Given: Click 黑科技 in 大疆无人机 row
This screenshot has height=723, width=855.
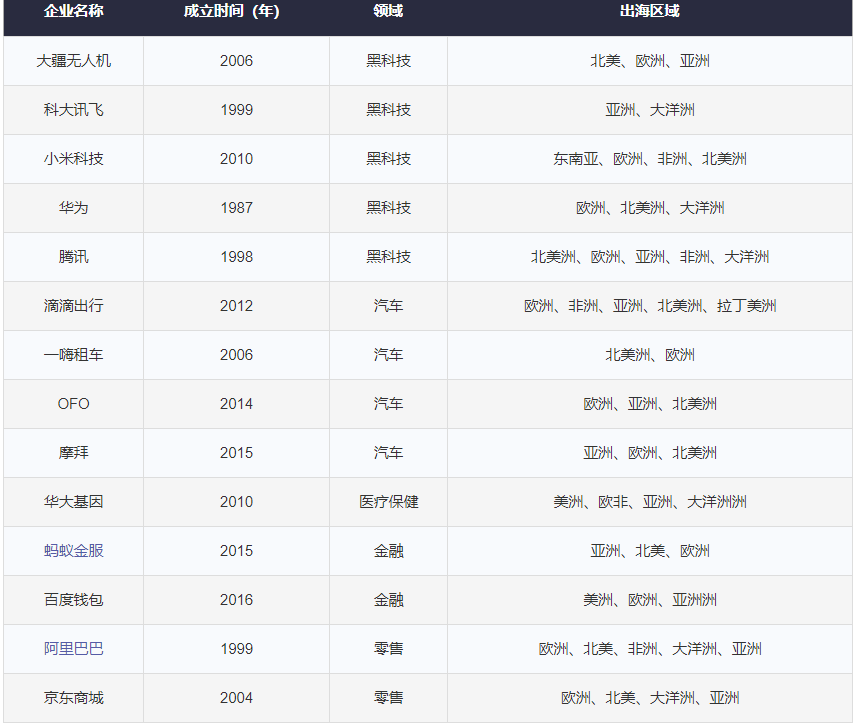Looking at the screenshot, I should [x=388, y=61].
